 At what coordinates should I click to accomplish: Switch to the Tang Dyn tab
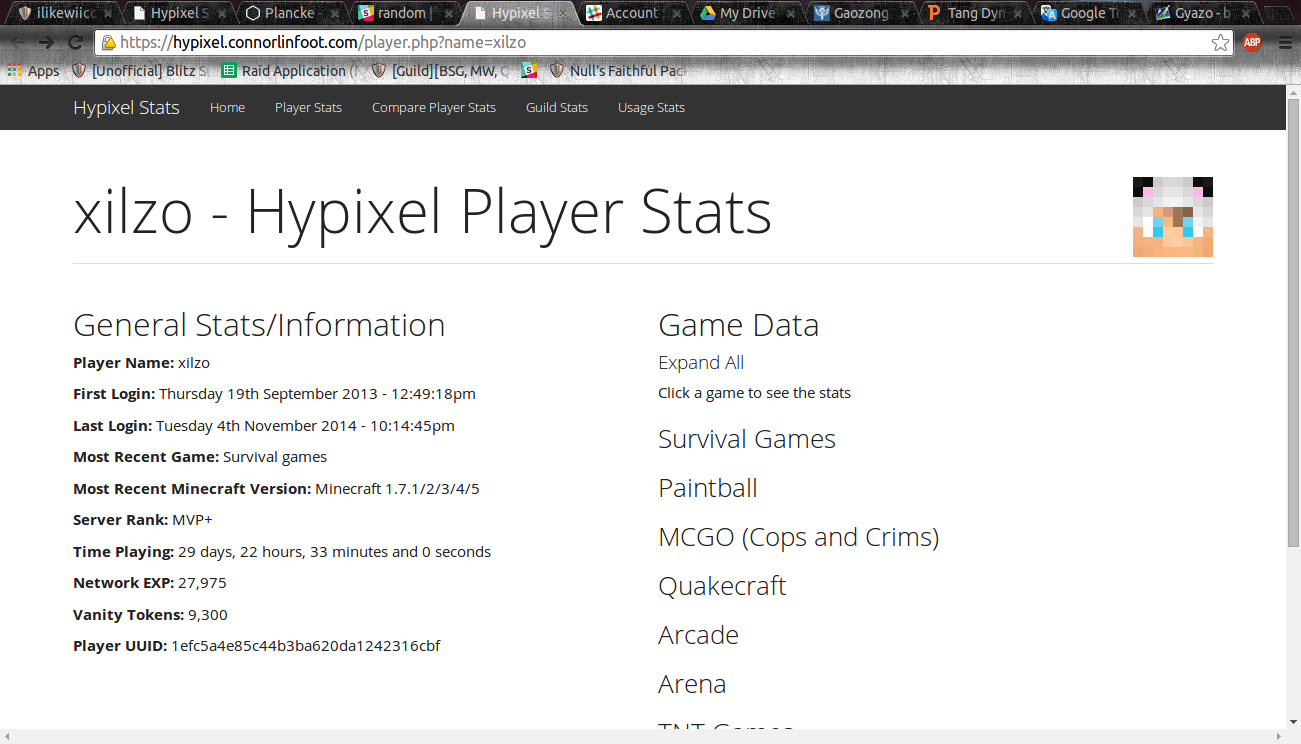coord(974,13)
